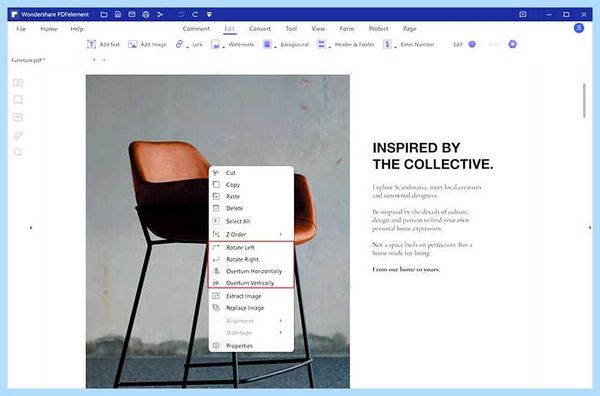Viewport: 600px width, 396px height.
Task: Close the Furniture.pdf tab
Action: 94,60
